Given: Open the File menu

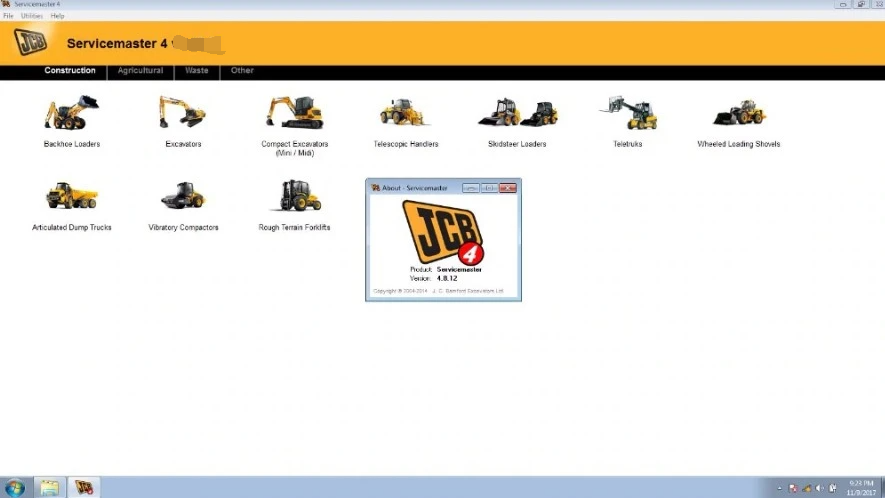Looking at the screenshot, I should click(8, 16).
